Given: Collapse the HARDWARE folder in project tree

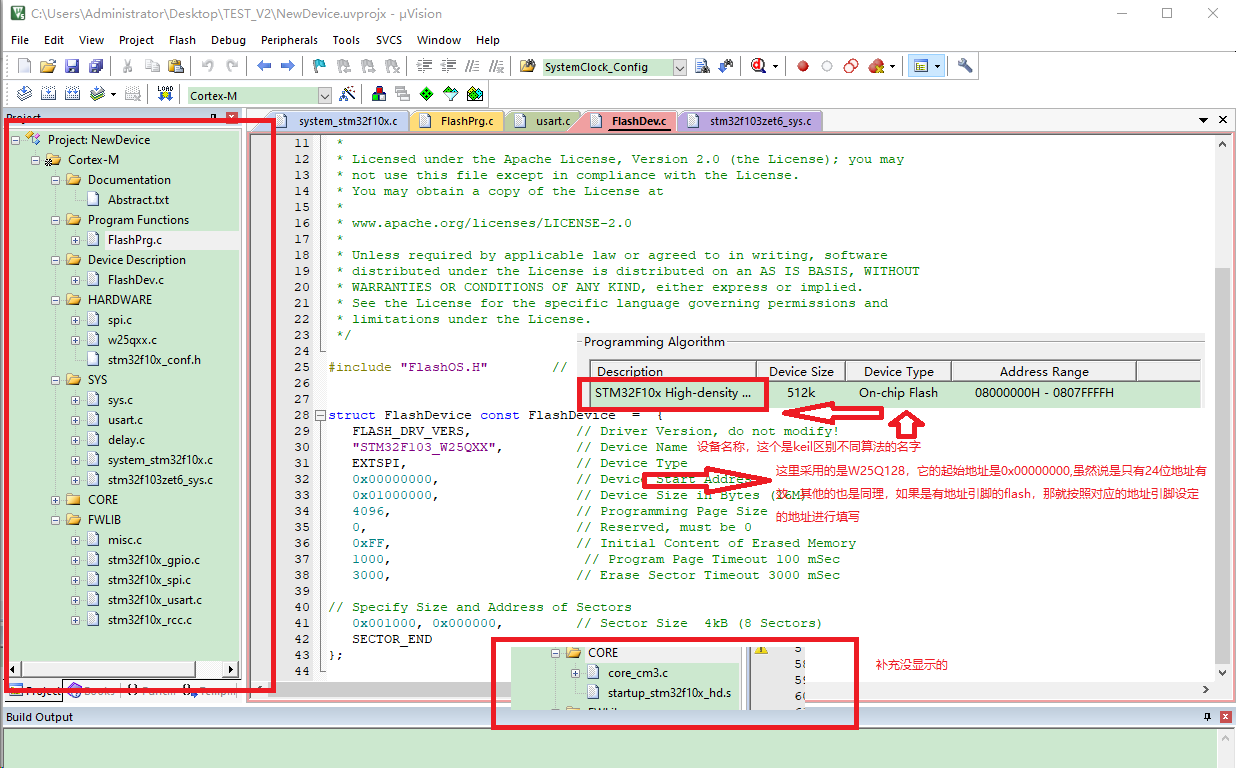Looking at the screenshot, I should [x=56, y=300].
